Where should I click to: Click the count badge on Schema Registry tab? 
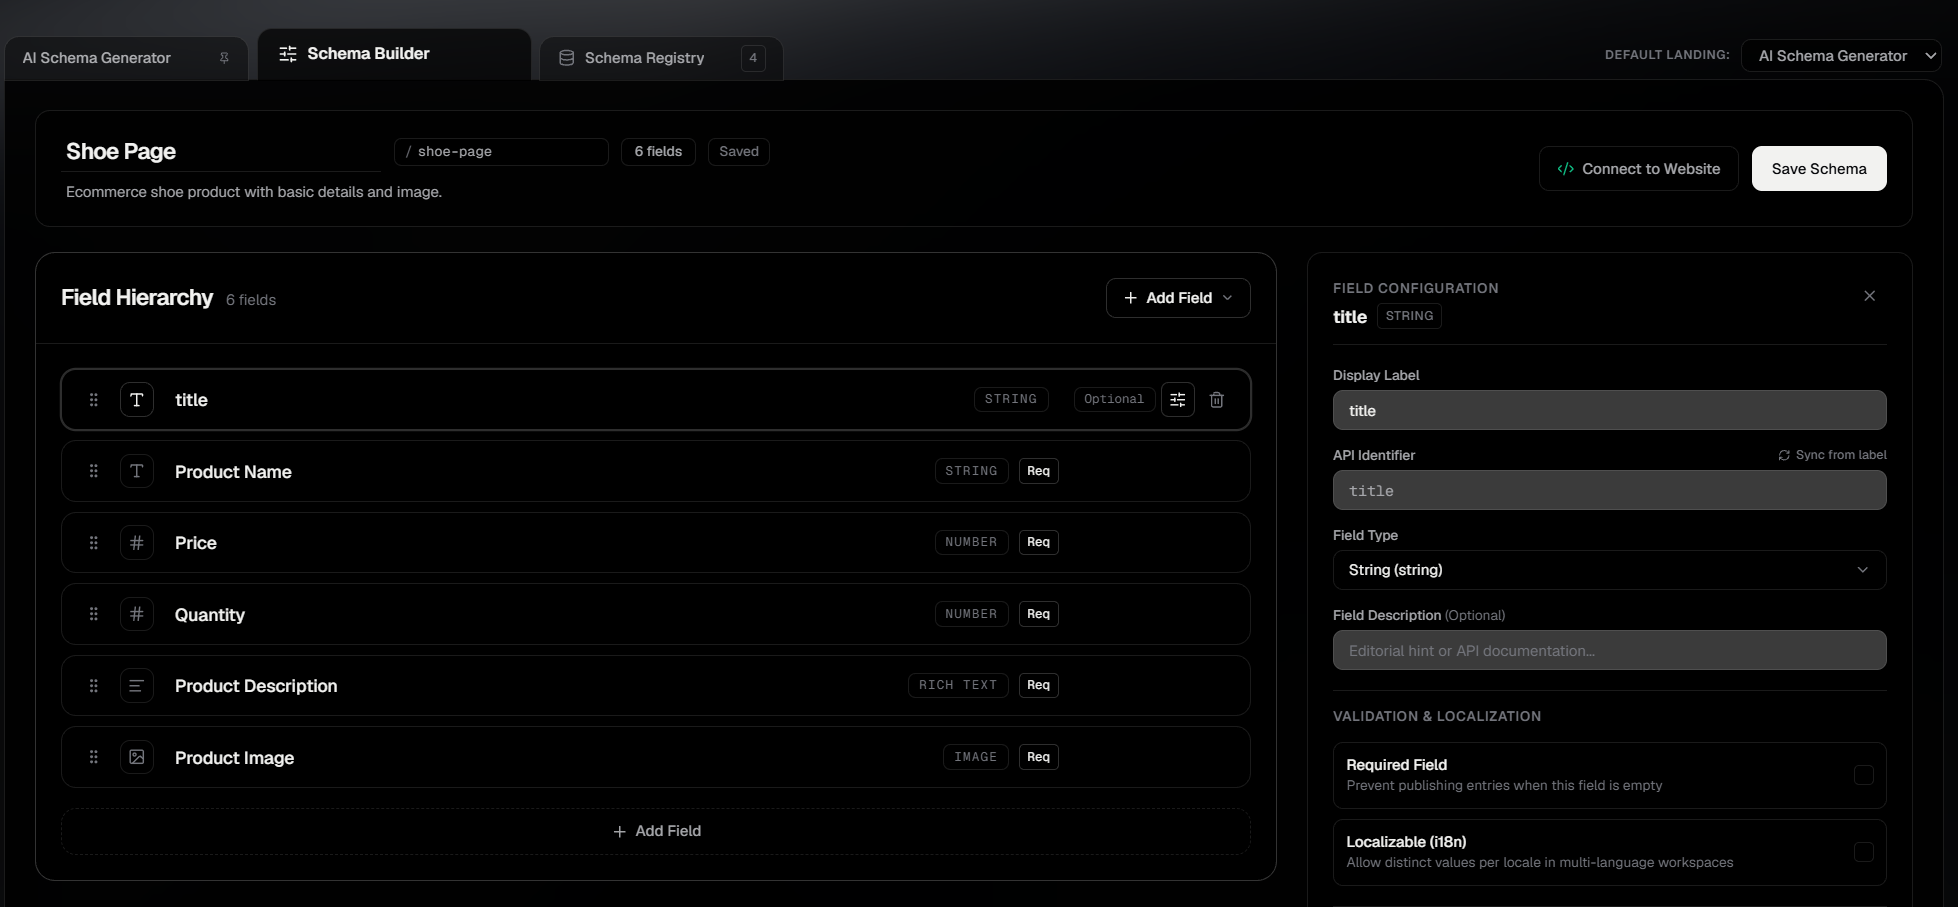tap(753, 58)
